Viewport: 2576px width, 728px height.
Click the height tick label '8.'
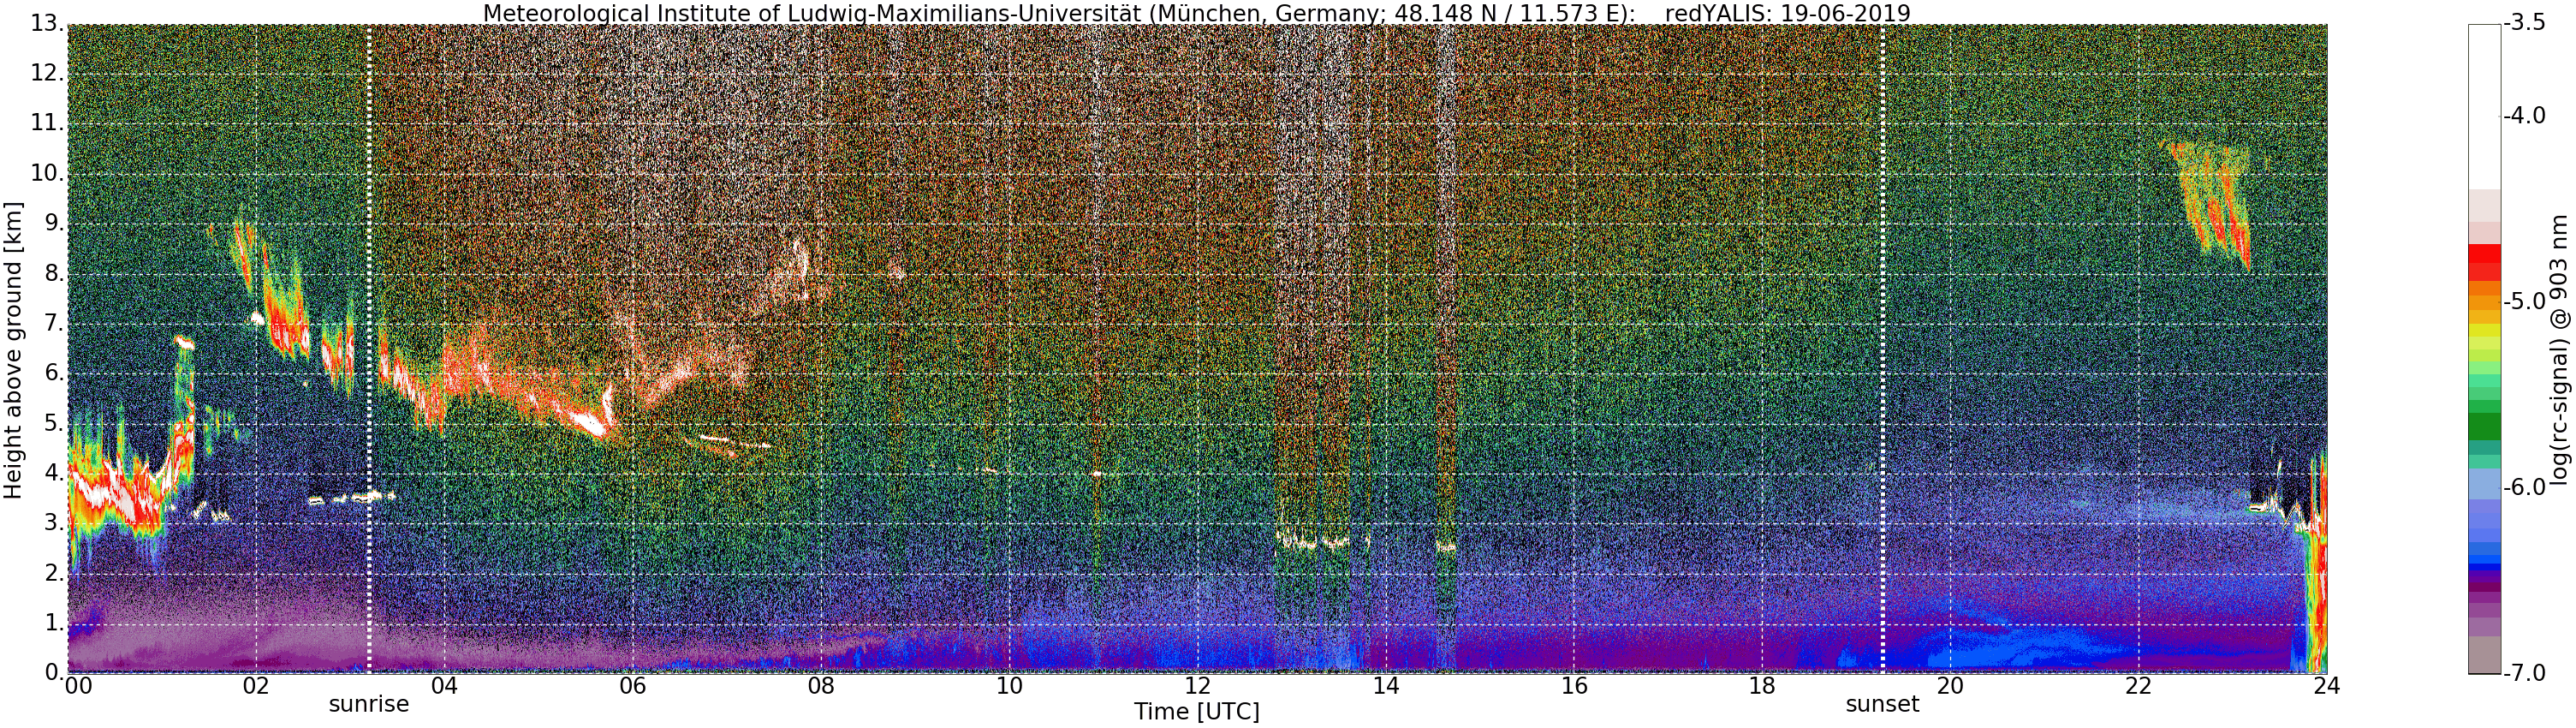click(x=53, y=273)
